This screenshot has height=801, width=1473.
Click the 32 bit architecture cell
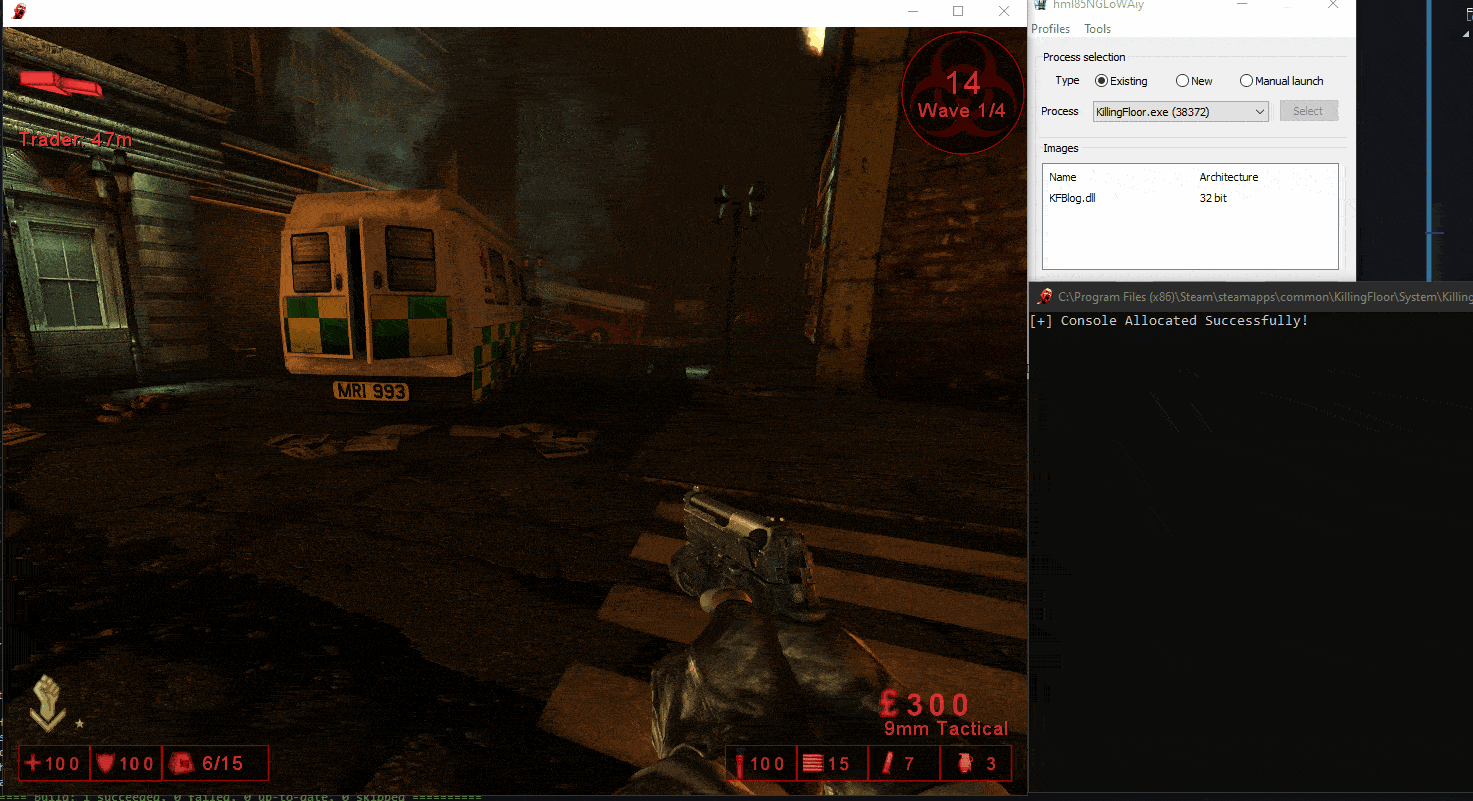tap(1213, 198)
